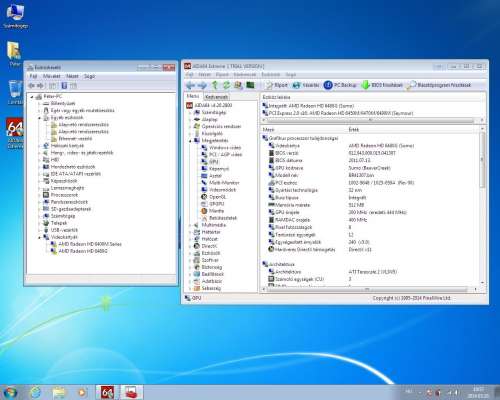This screenshot has width=500, height=400.
Task: Switch to AIDA64 taskbar button
Action: (107, 392)
